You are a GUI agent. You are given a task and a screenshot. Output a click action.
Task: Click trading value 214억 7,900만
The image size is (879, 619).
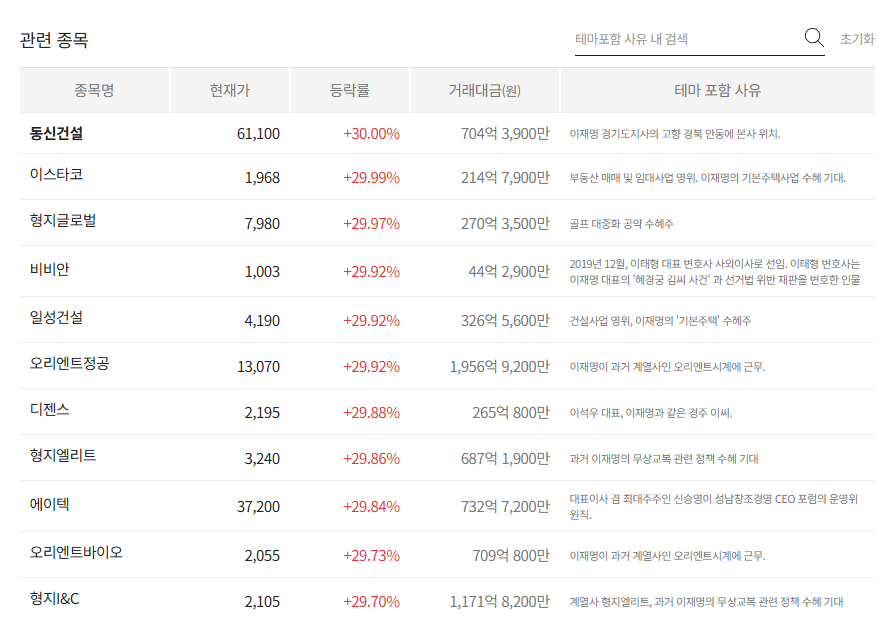pos(505,178)
